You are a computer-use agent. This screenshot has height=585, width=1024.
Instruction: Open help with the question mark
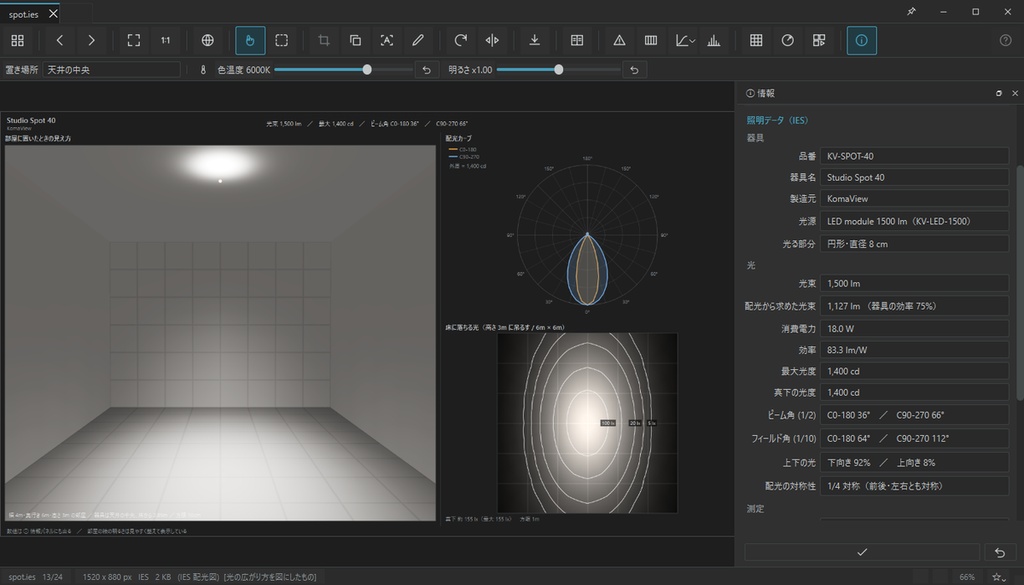click(1006, 40)
